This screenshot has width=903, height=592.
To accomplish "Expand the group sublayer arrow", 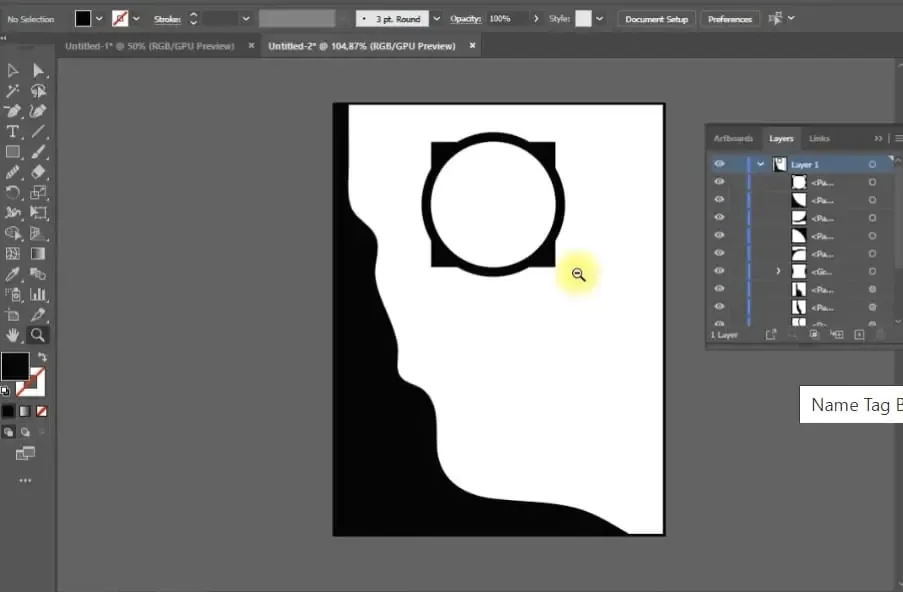I will 778,271.
